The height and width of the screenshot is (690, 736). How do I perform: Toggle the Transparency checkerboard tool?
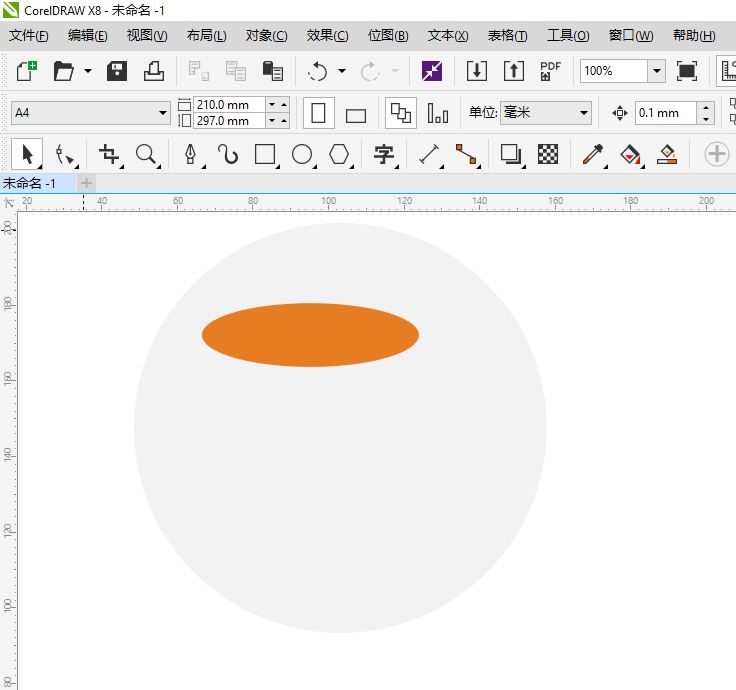(x=548, y=154)
